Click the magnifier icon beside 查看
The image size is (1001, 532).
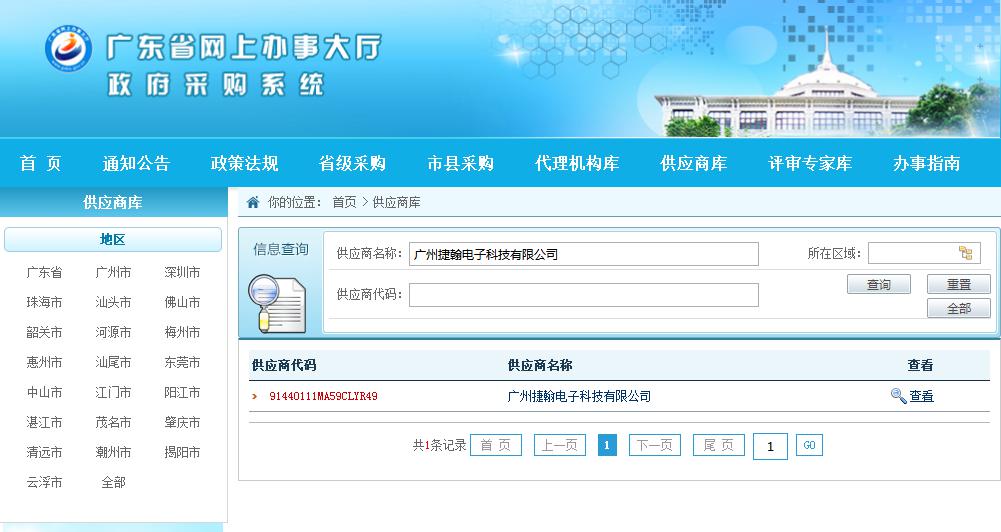[x=898, y=397]
